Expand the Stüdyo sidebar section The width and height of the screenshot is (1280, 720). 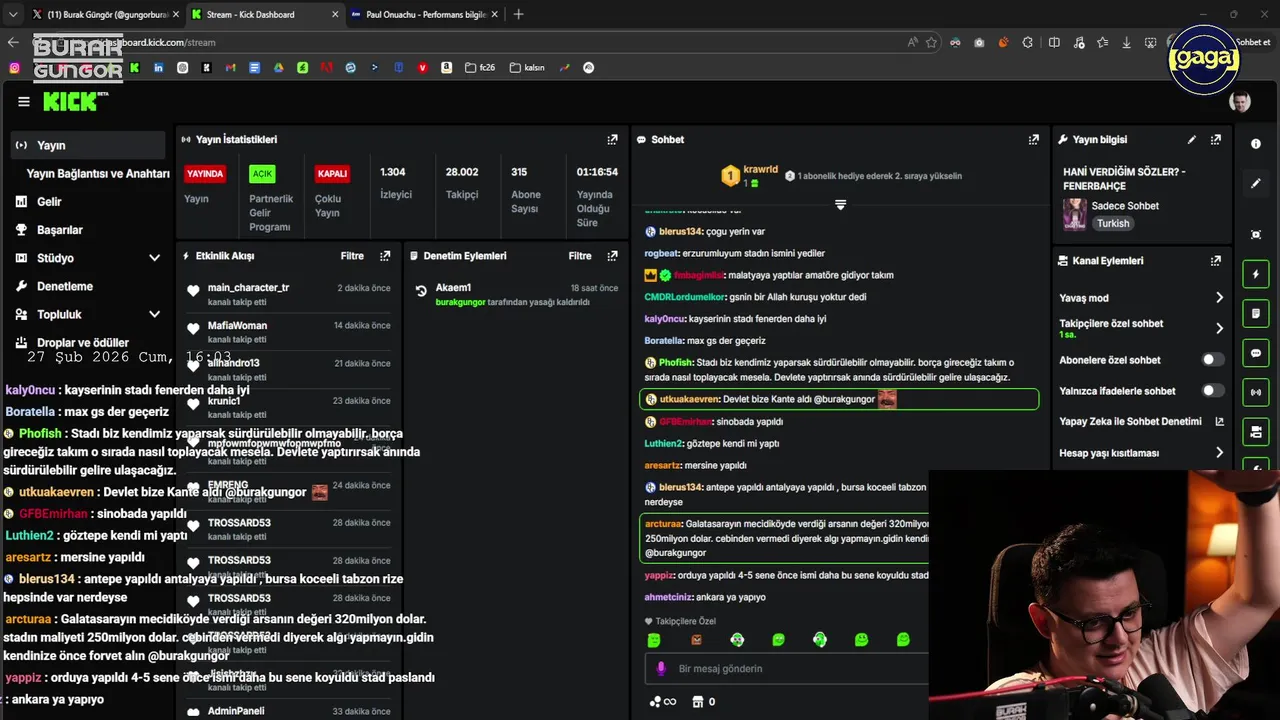point(154,258)
